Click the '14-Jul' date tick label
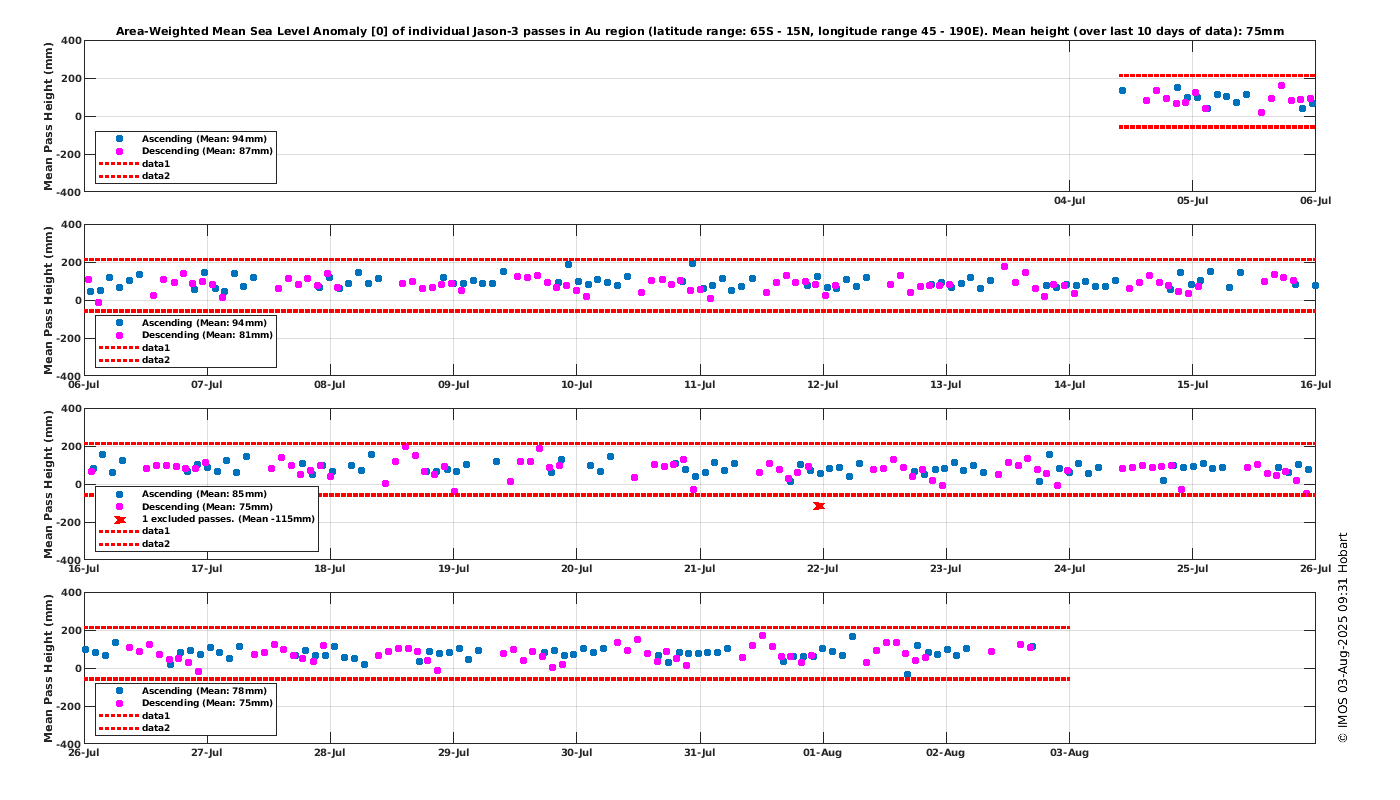This screenshot has width=1400, height=800. (1070, 385)
